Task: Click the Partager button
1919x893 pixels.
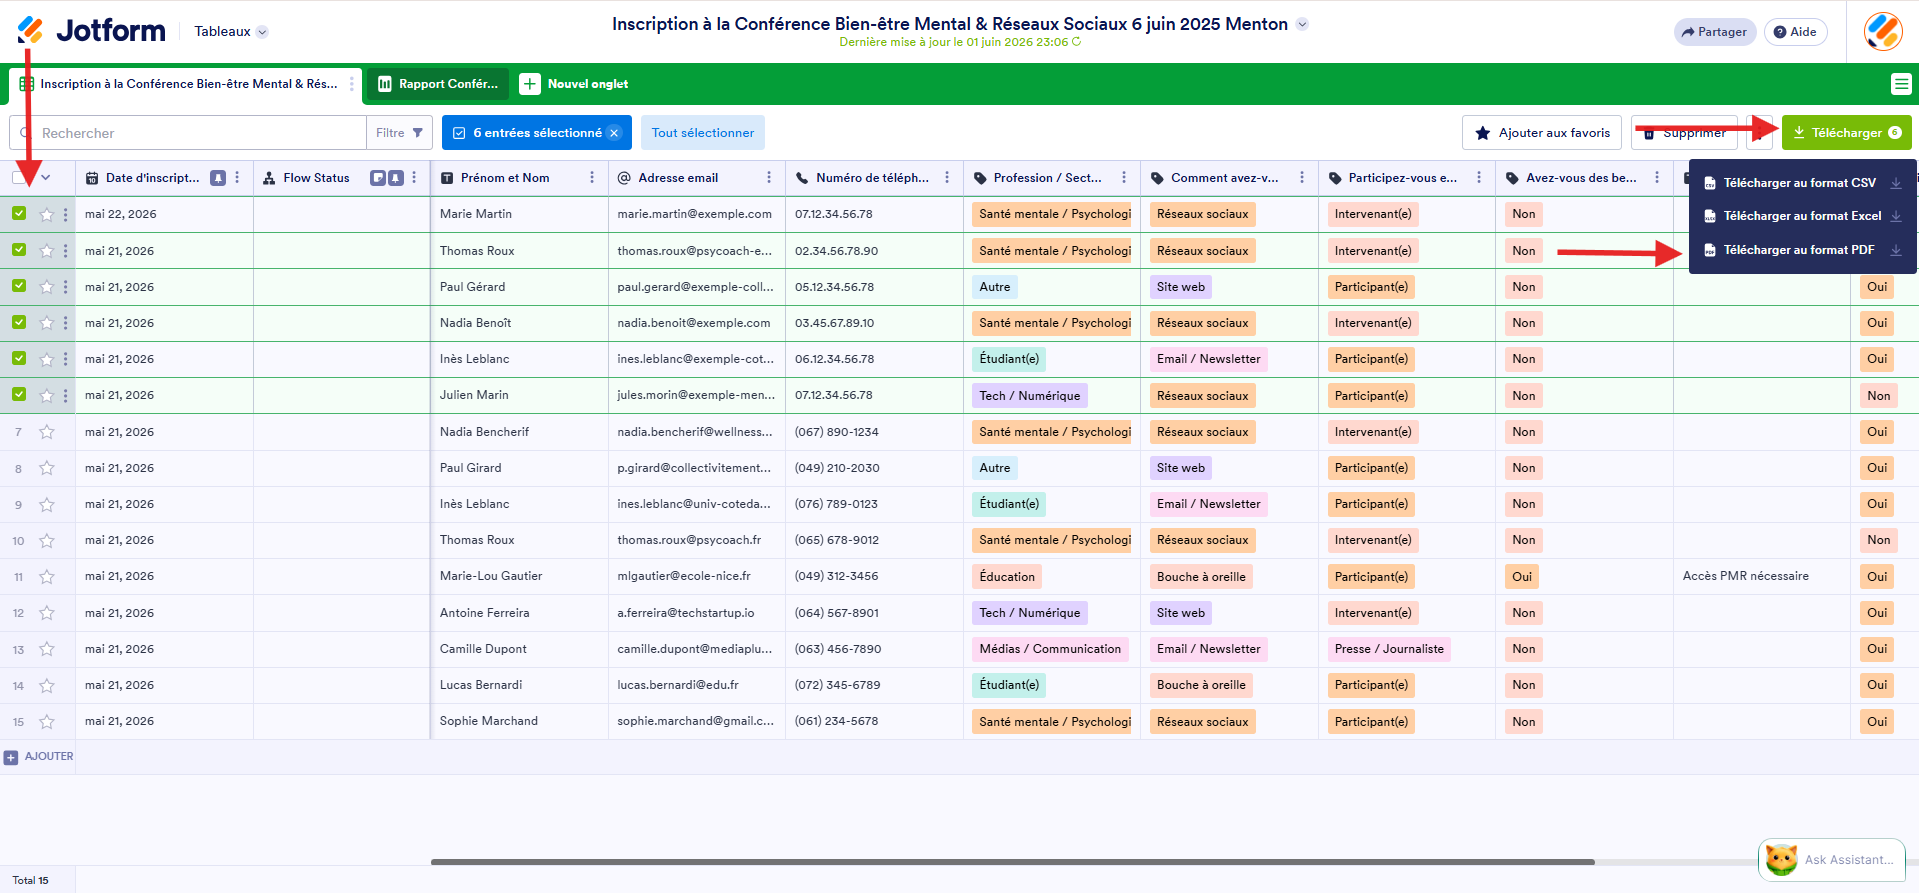Action: pos(1715,32)
